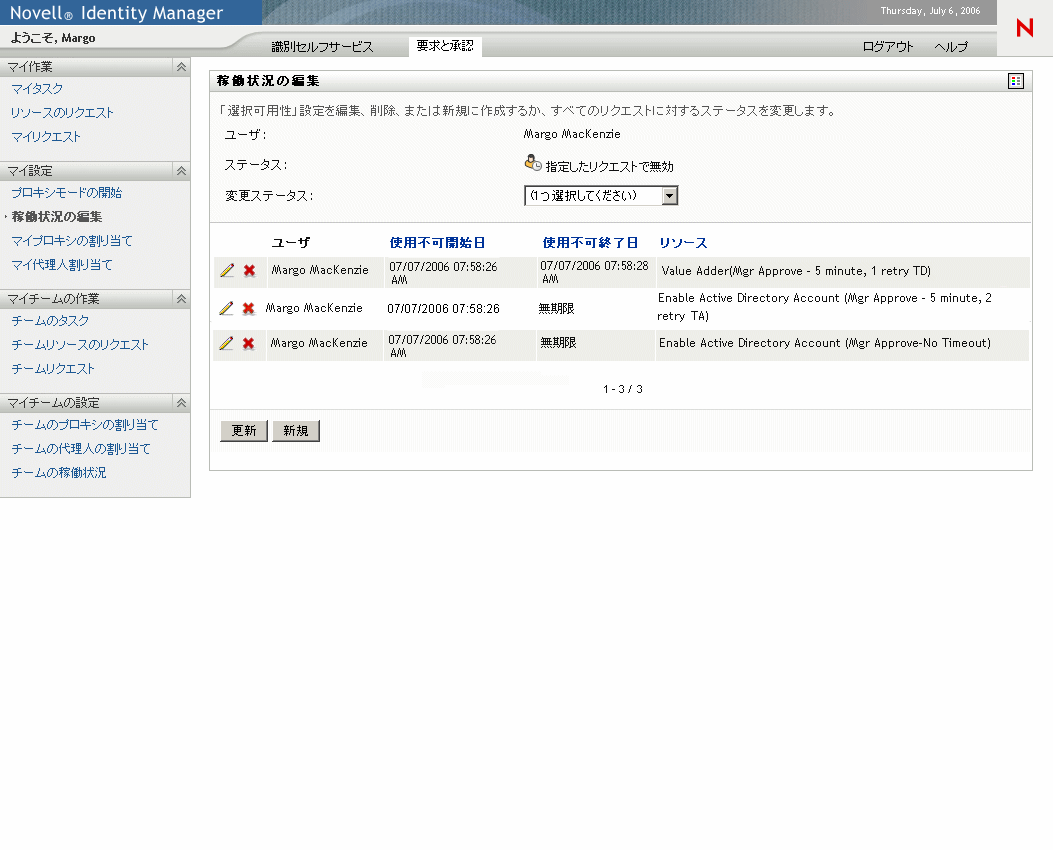Open チームの稼働状況 link
Image resolution: width=1053 pixels, height=850 pixels.
tap(58, 473)
